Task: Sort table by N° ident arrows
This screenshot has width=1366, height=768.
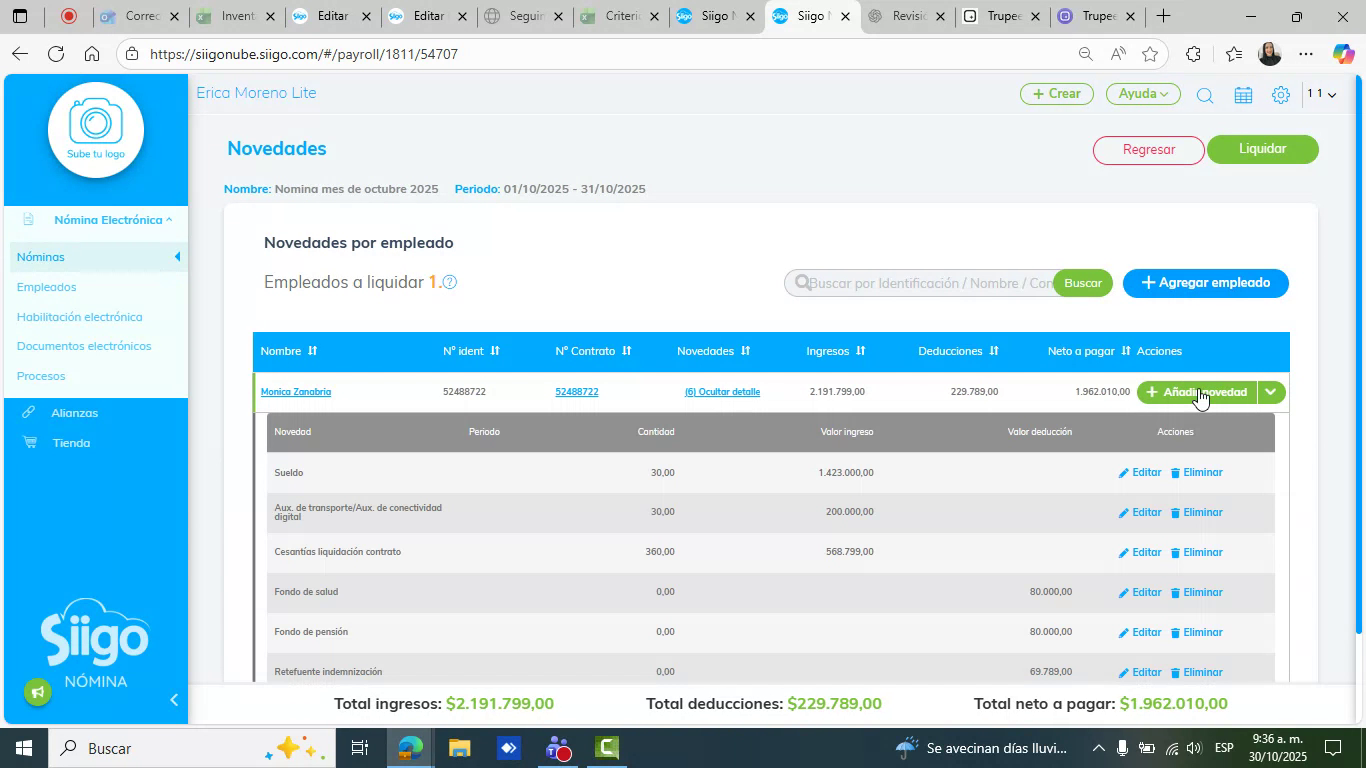Action: click(494, 351)
